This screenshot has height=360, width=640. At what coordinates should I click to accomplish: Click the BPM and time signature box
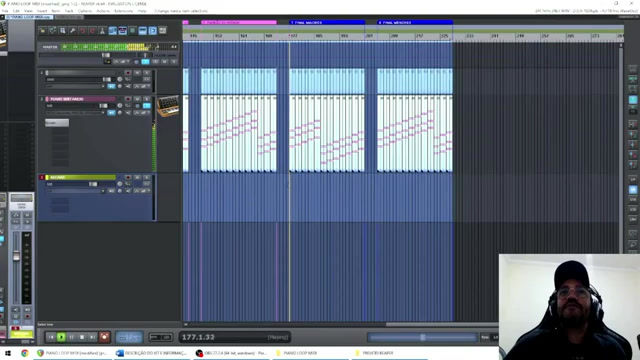160,337
